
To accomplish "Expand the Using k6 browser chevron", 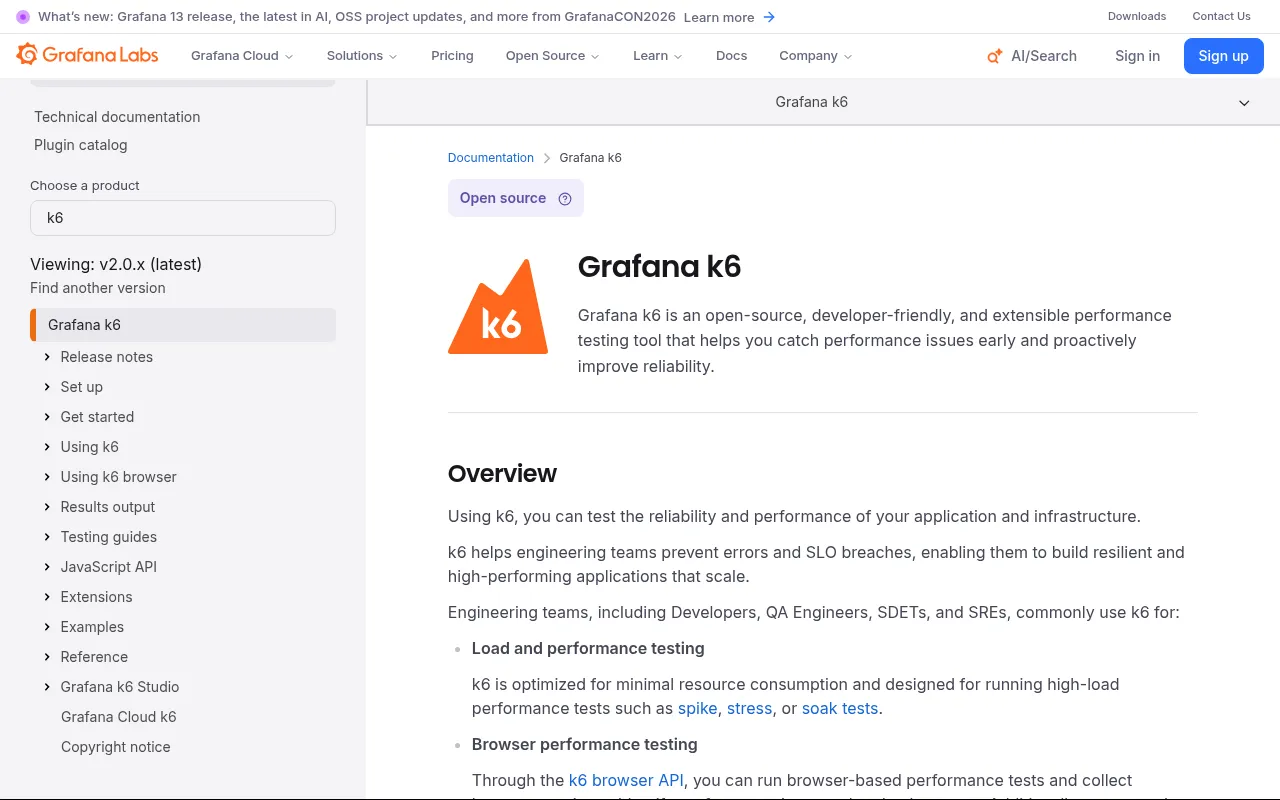I will (47, 477).
